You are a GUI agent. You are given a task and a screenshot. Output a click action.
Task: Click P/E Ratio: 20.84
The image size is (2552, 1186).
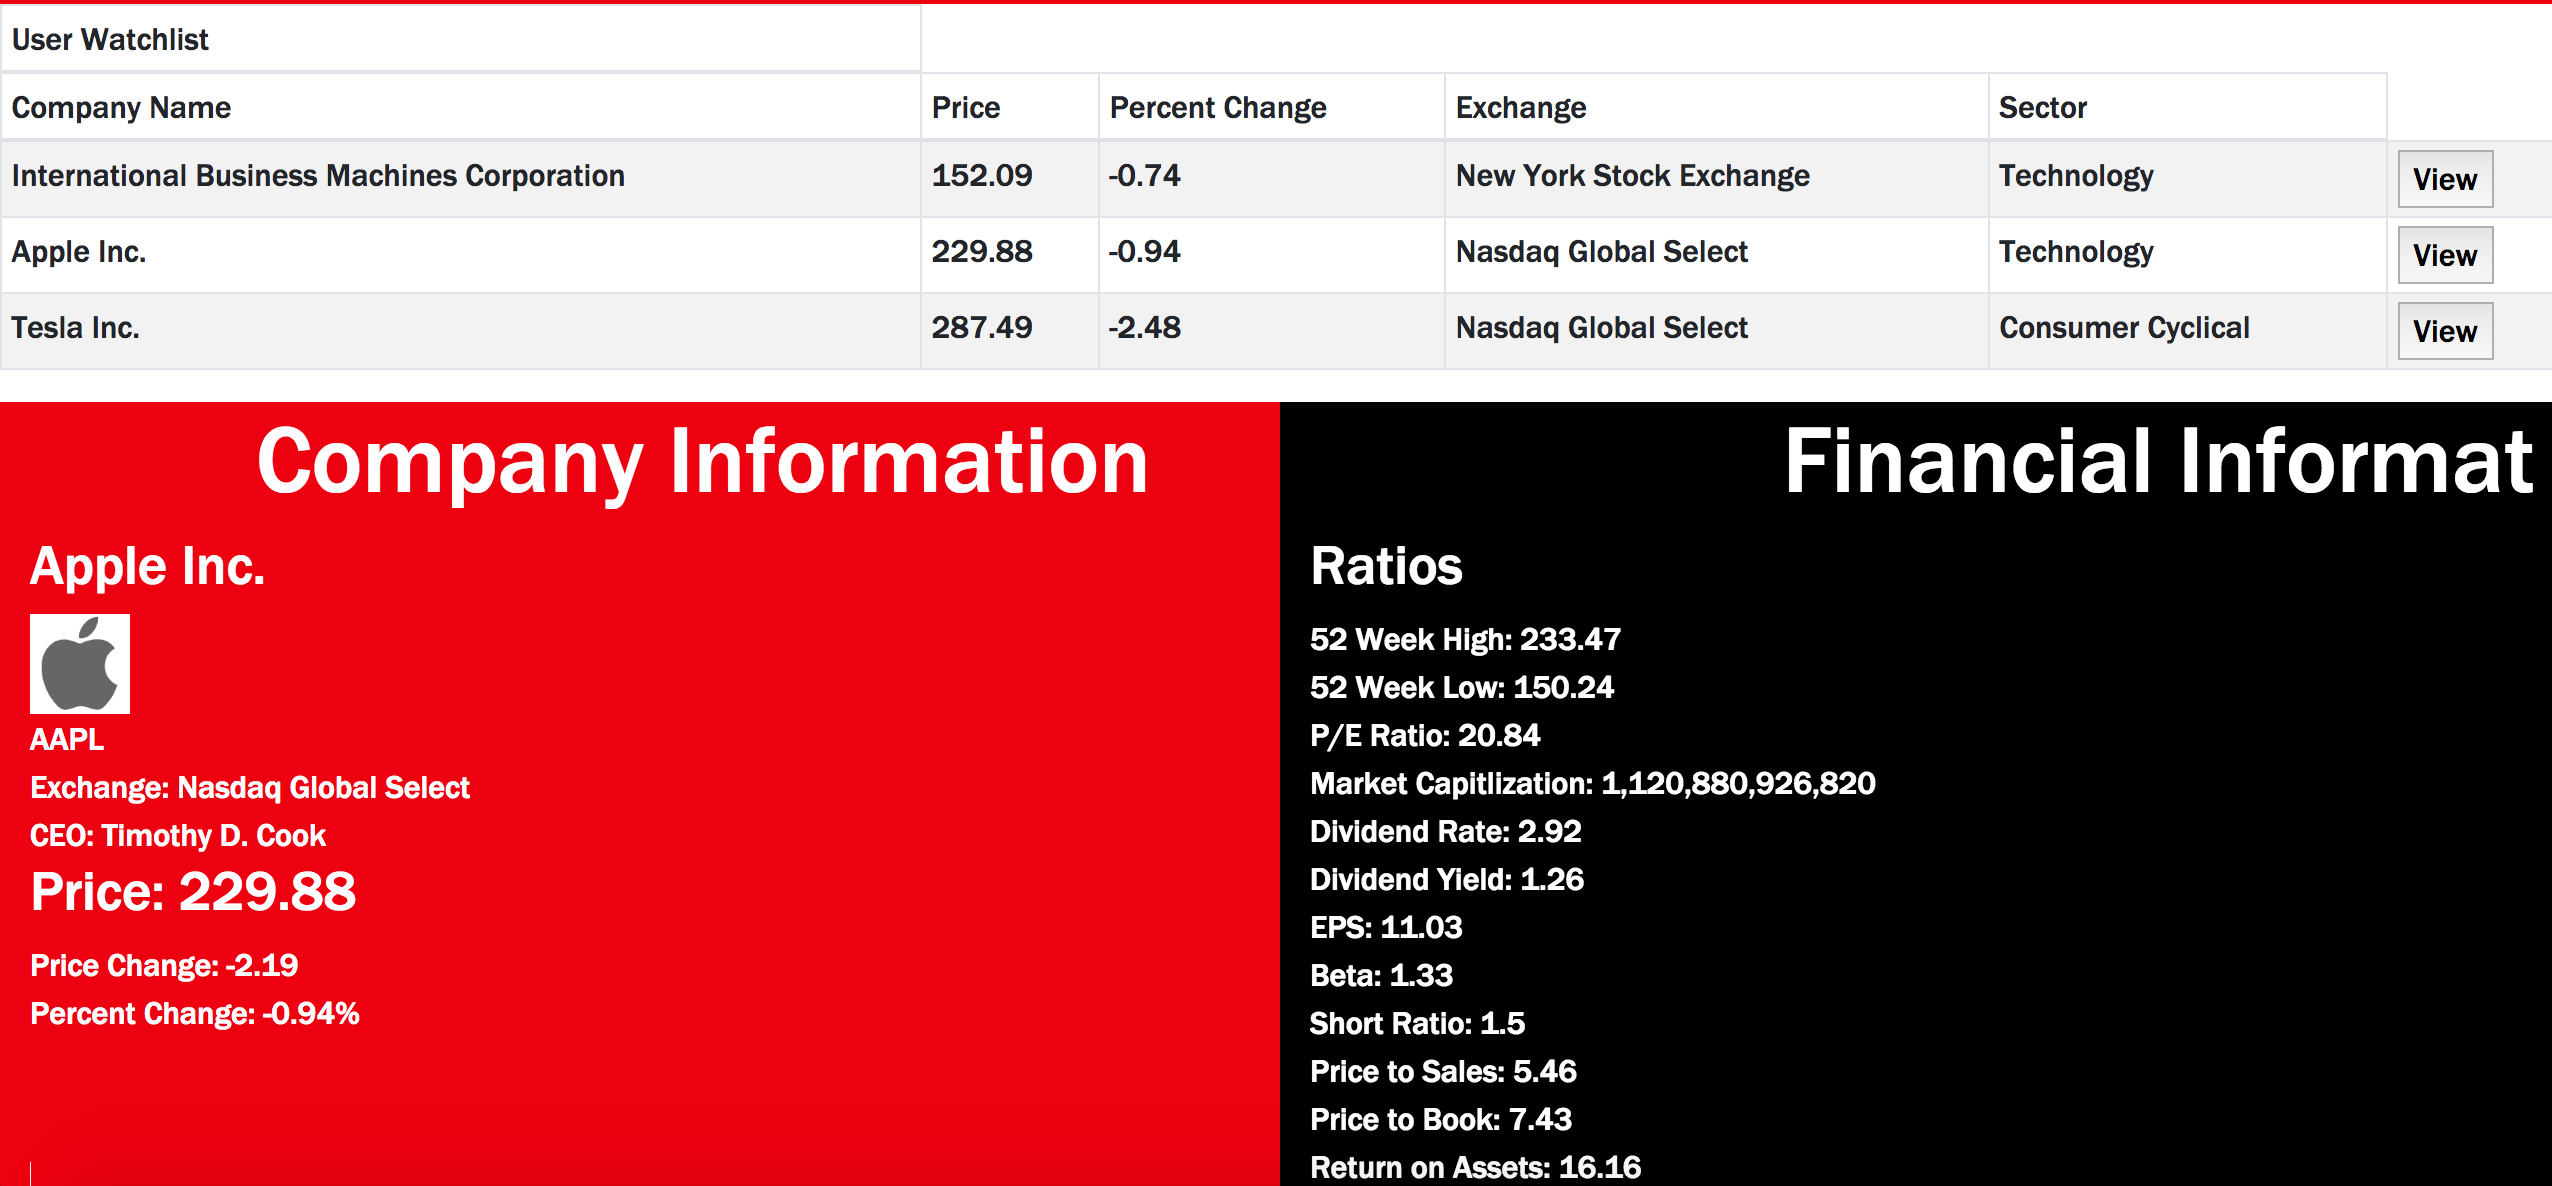pos(1425,735)
